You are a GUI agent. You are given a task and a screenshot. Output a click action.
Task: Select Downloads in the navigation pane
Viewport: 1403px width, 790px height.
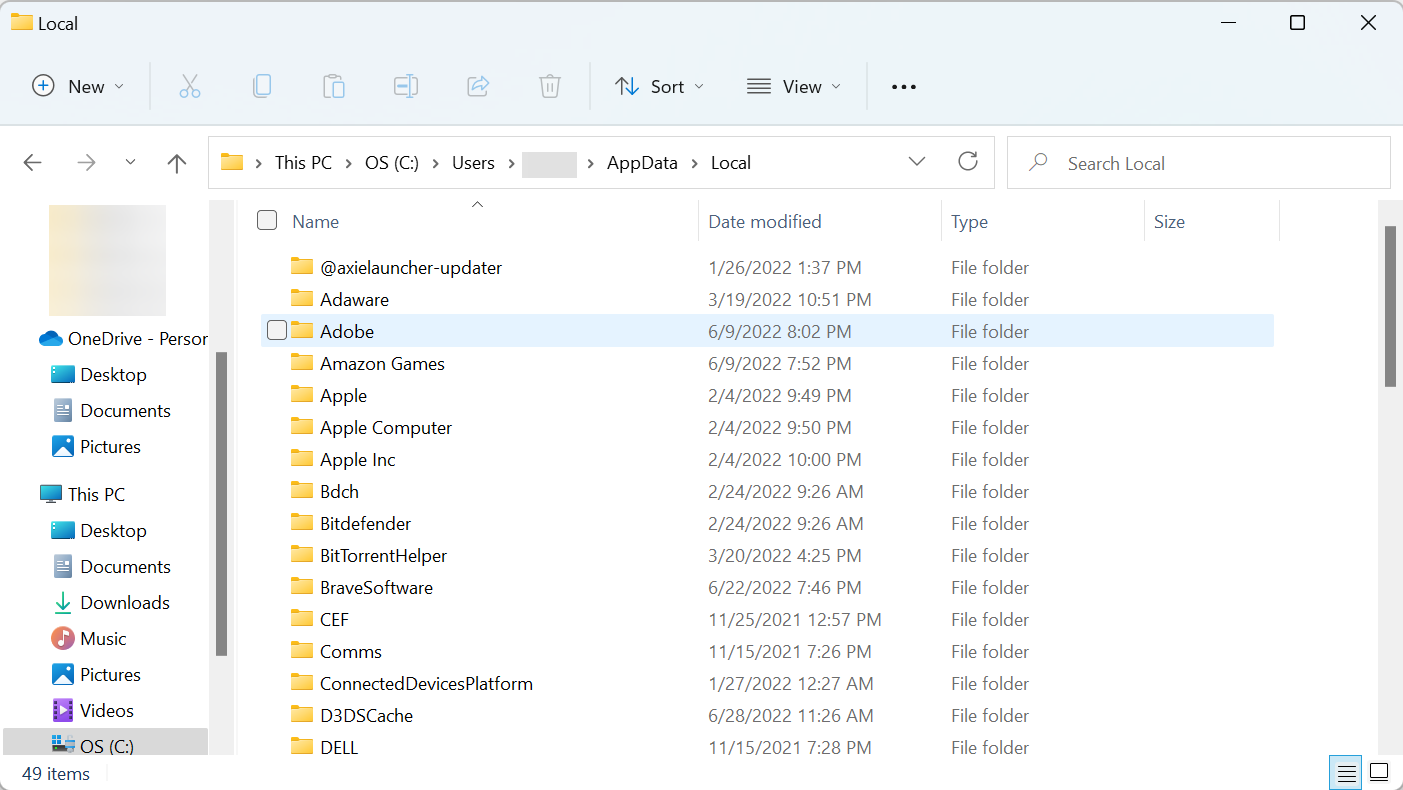coord(125,602)
